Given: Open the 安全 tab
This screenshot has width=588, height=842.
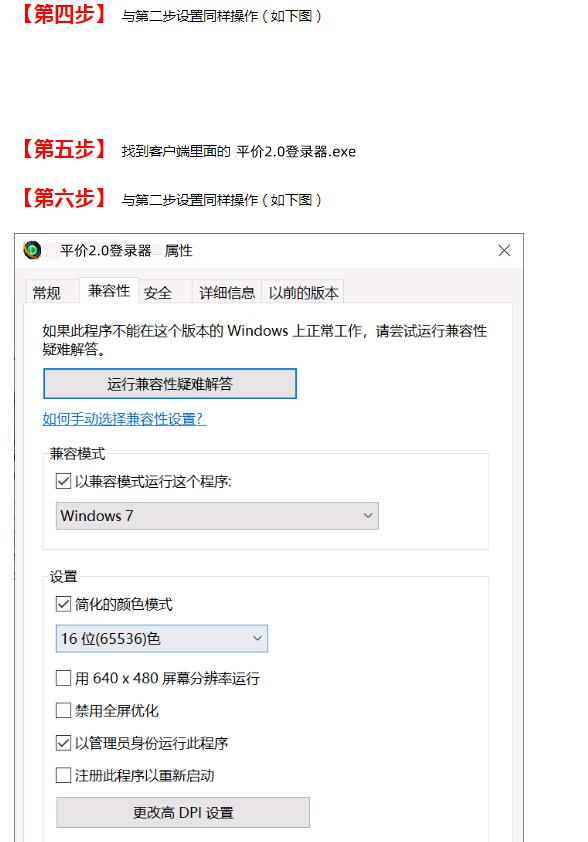Looking at the screenshot, I should [x=158, y=293].
